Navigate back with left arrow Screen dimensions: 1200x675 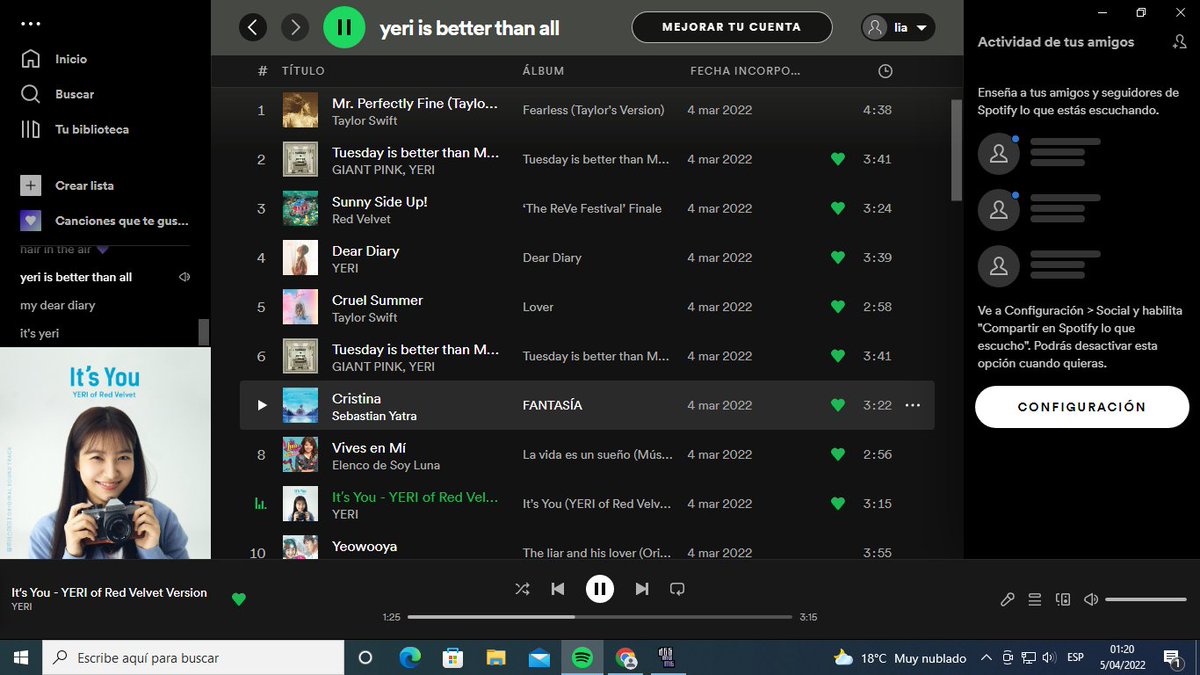[x=252, y=28]
